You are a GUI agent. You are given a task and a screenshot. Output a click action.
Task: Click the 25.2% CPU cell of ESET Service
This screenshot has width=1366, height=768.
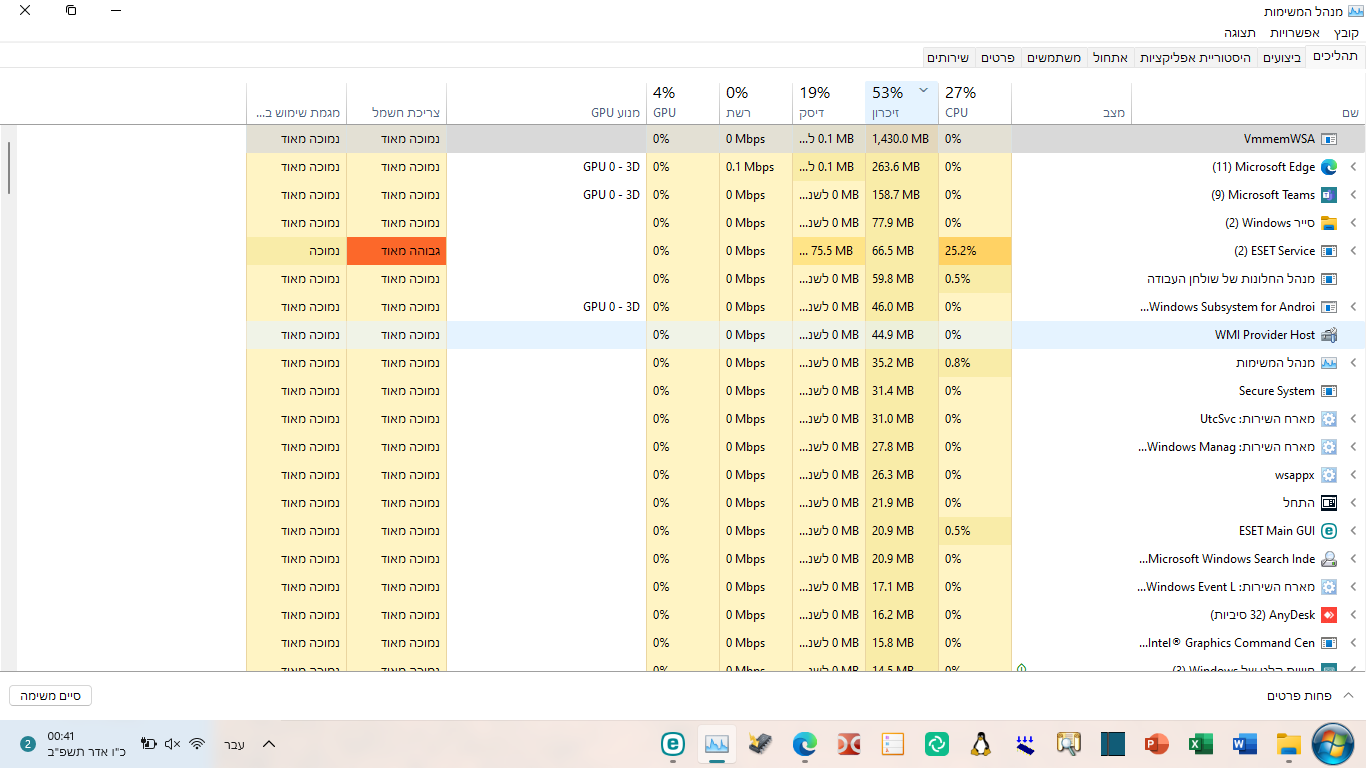point(975,251)
